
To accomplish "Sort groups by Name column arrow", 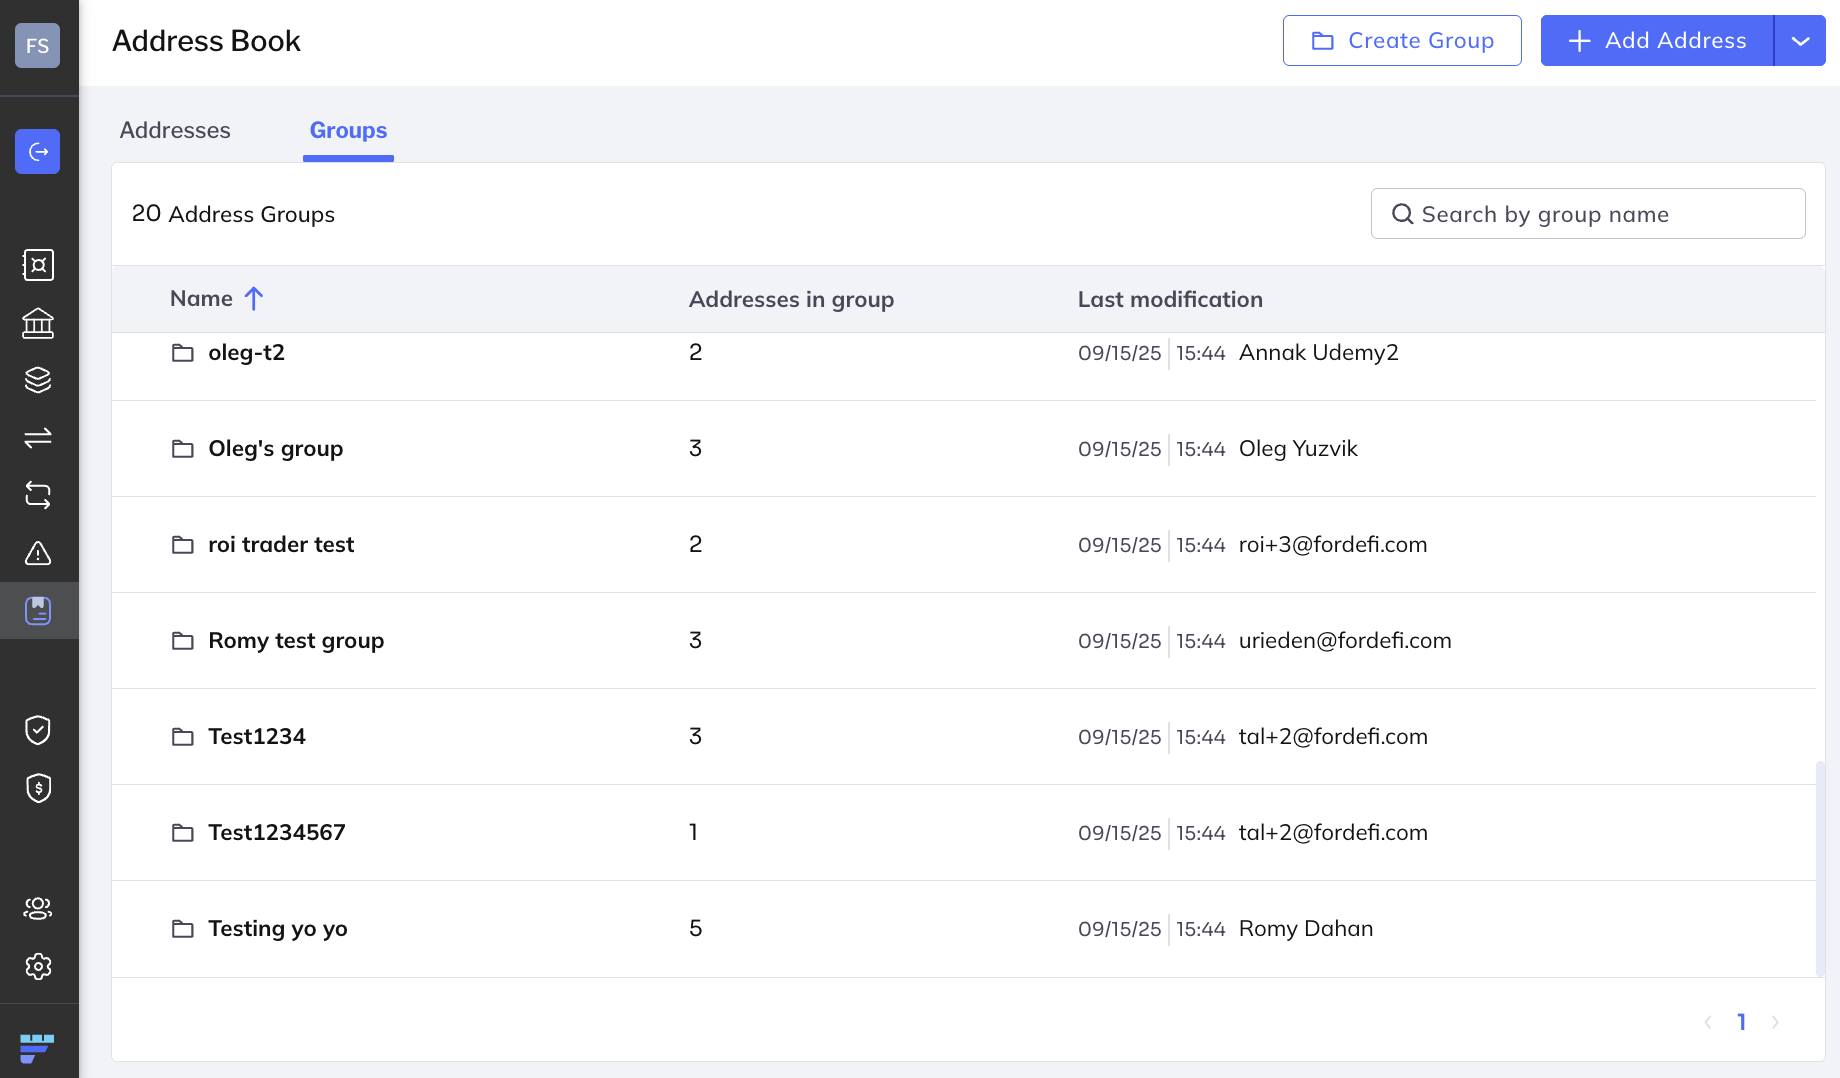I will pyautogui.click(x=254, y=299).
